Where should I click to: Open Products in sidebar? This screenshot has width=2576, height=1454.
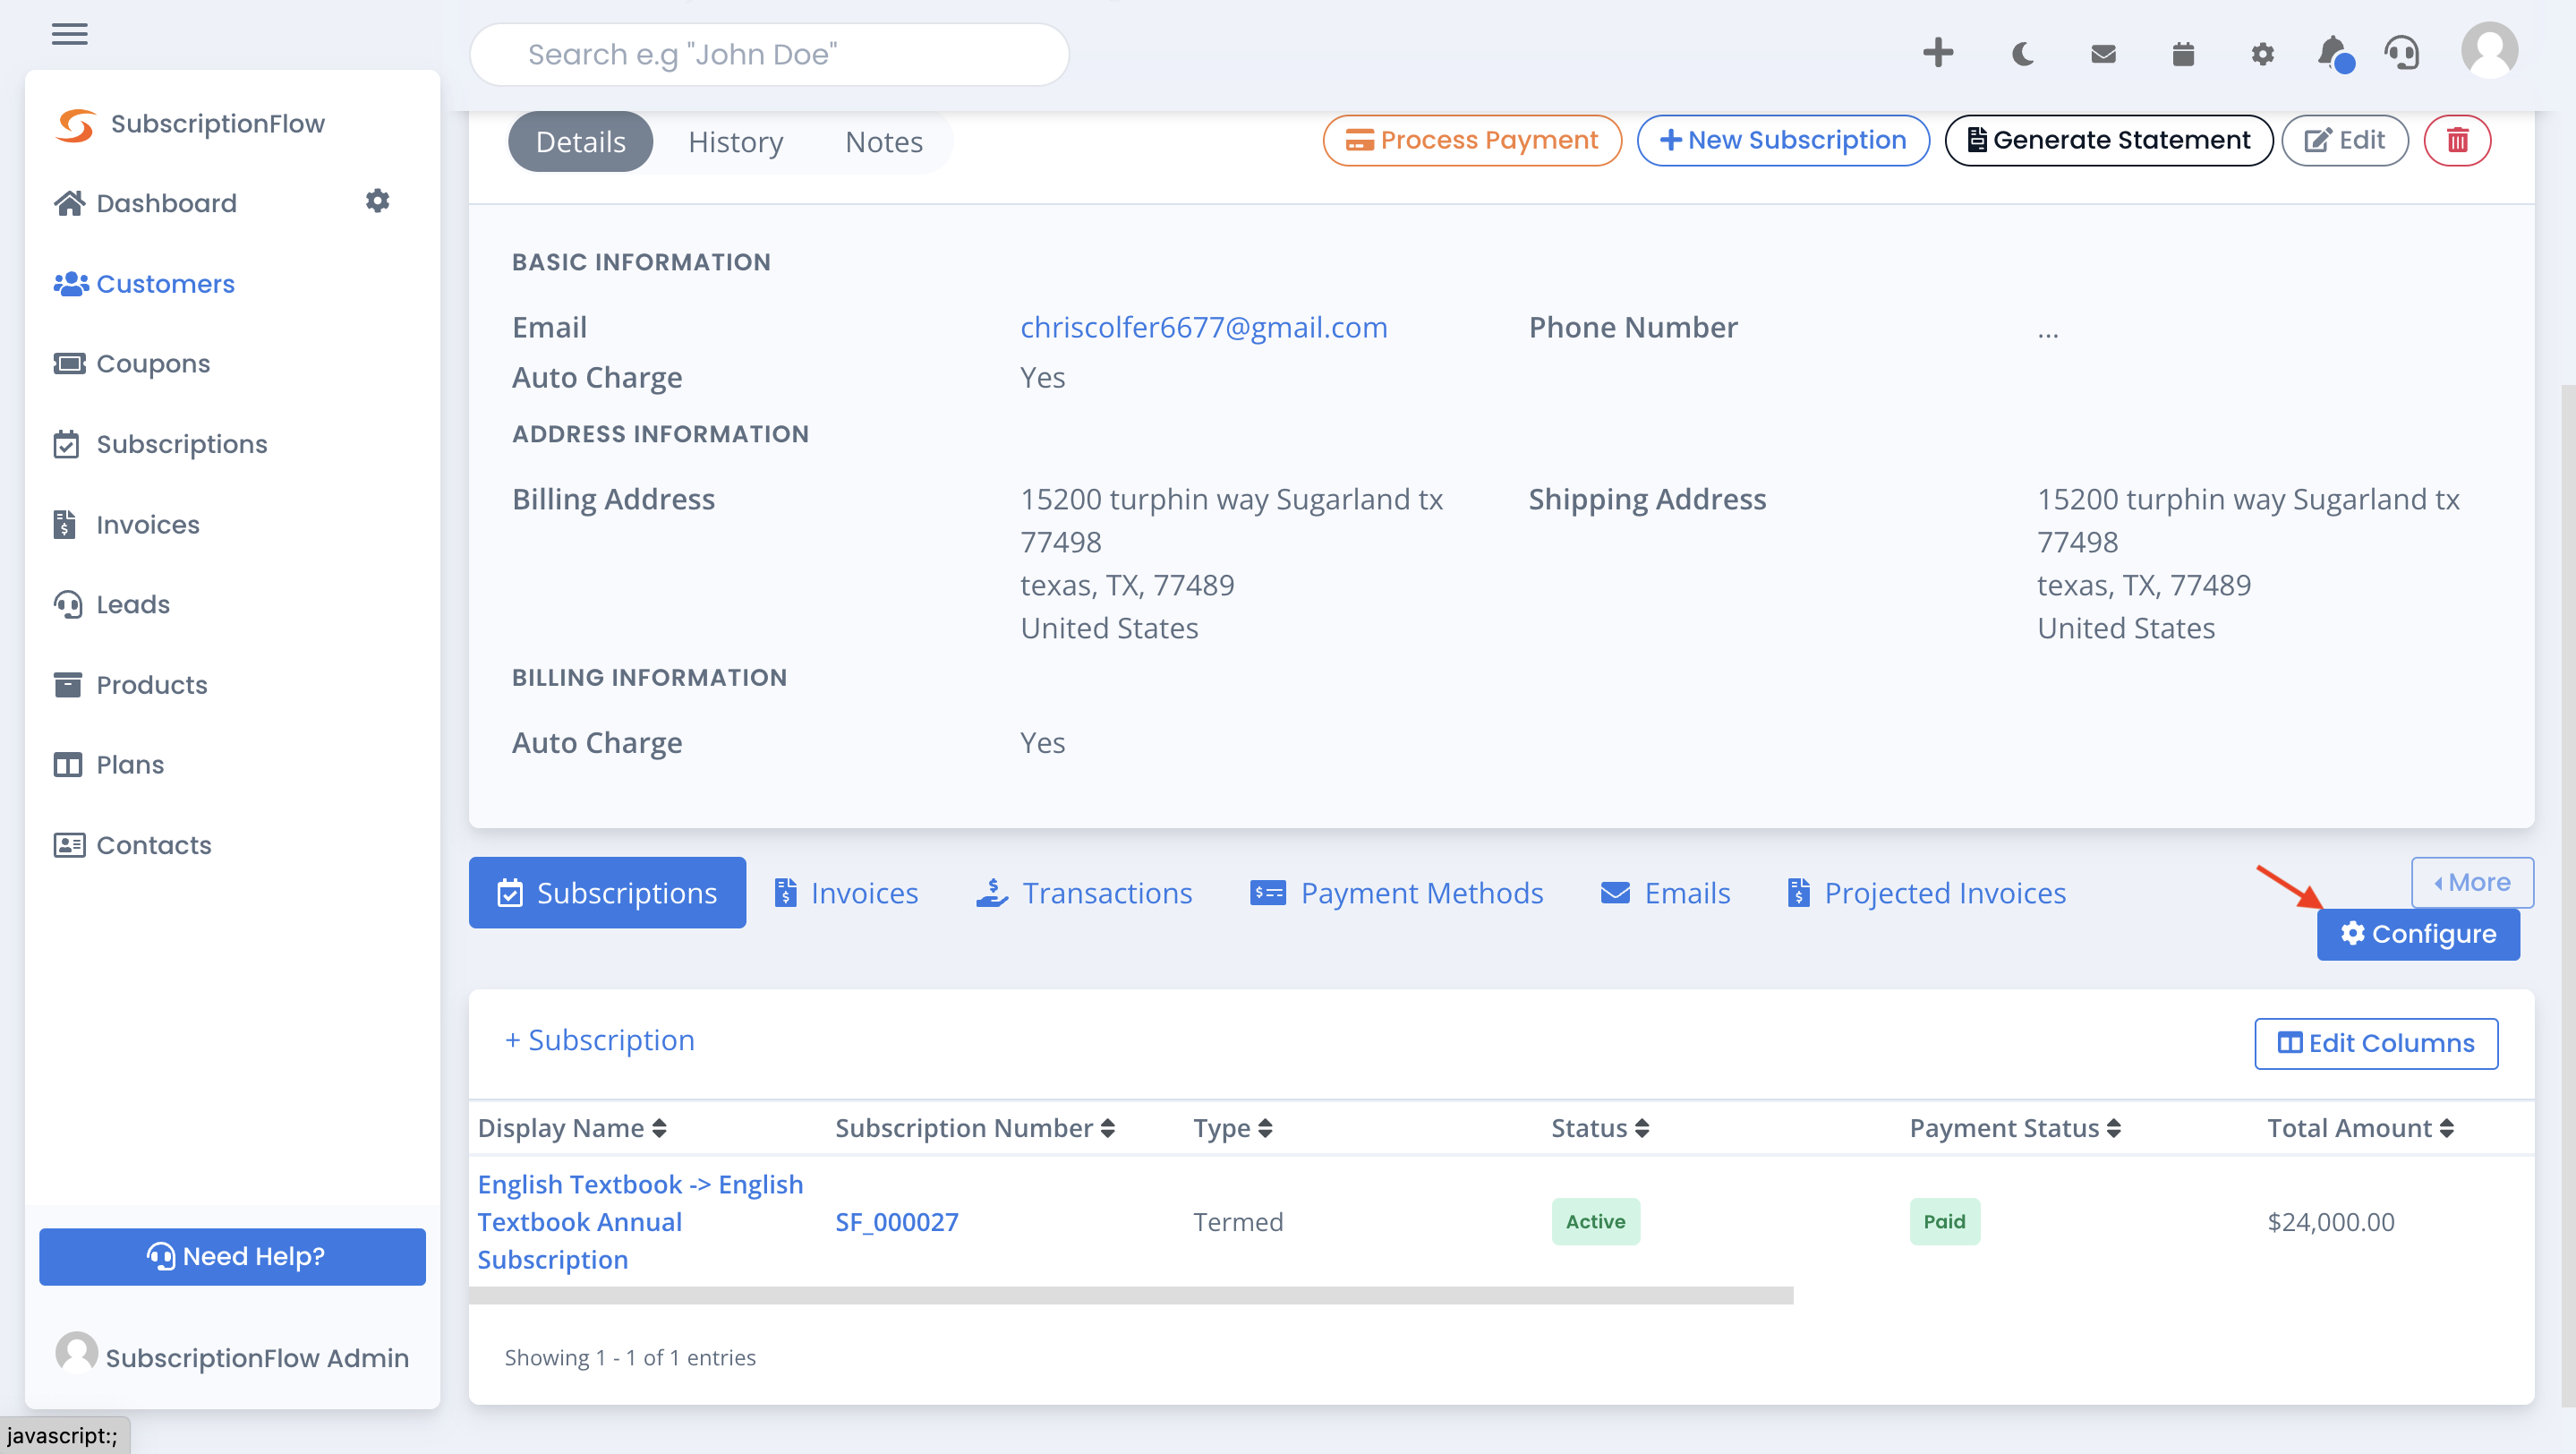(x=130, y=685)
